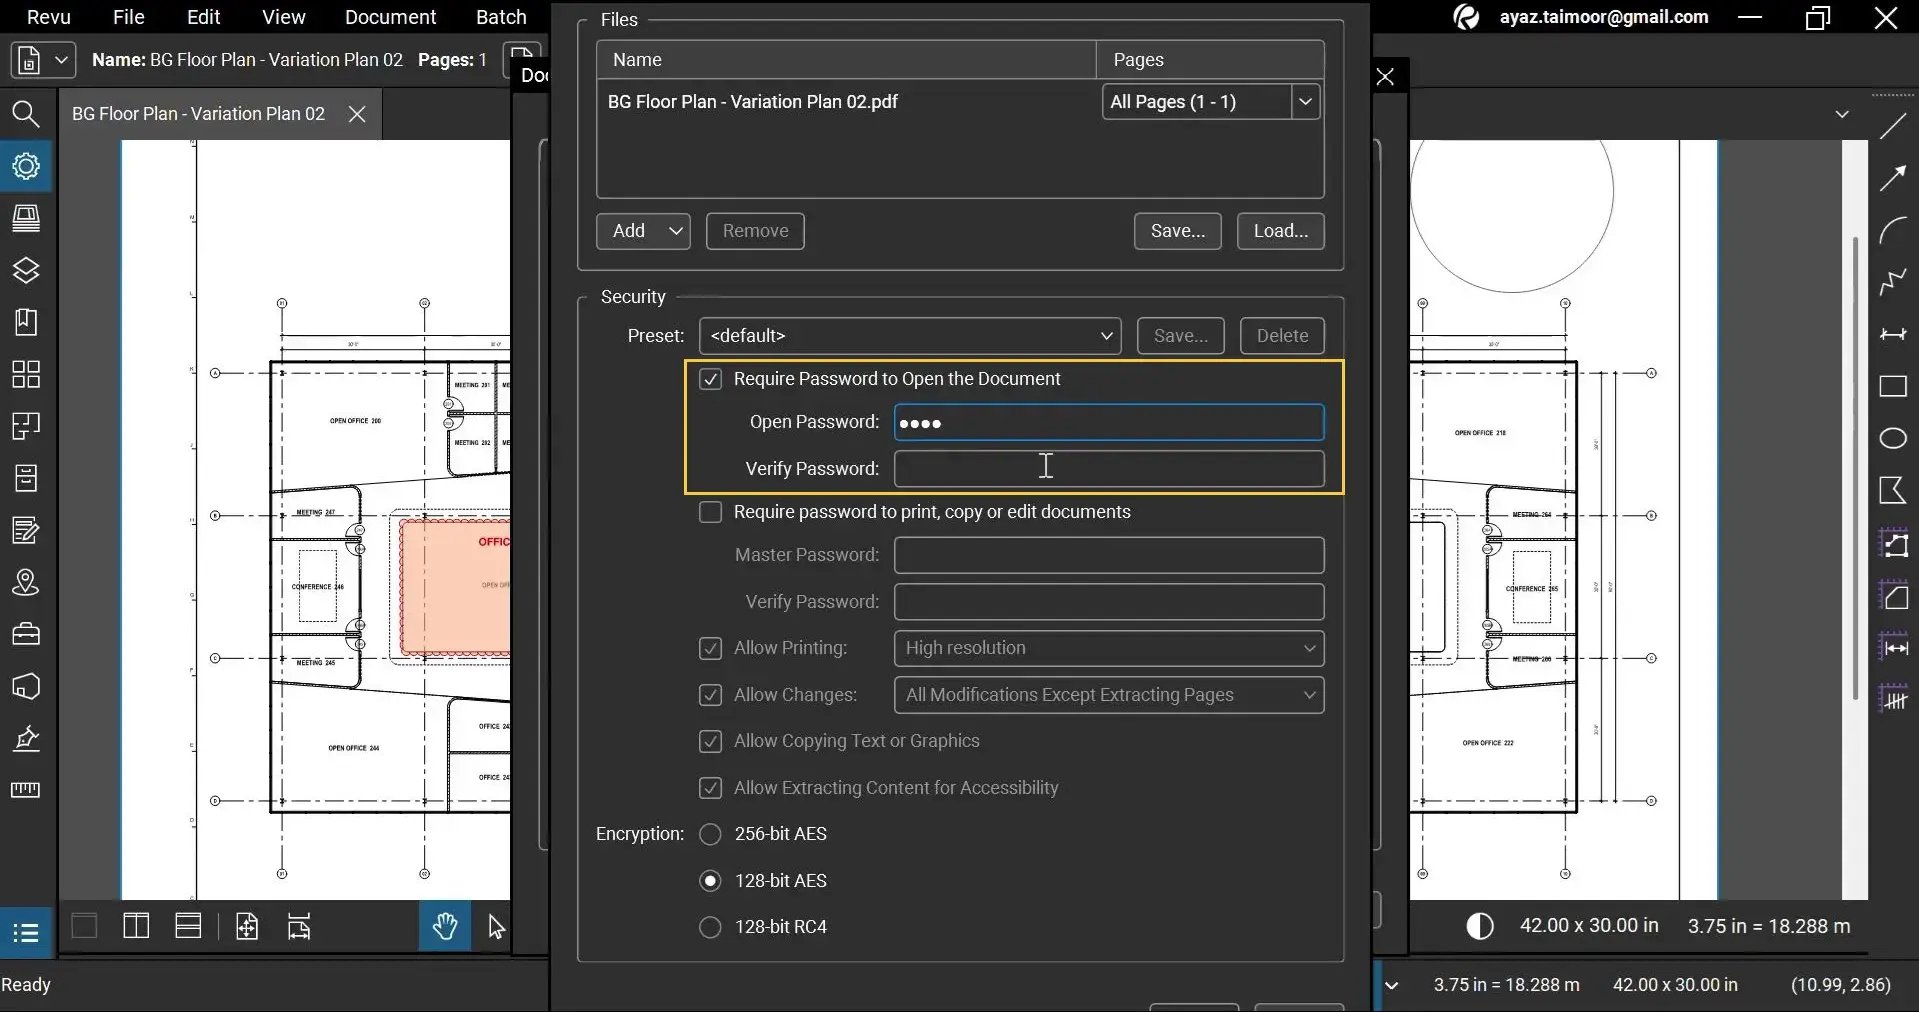This screenshot has width=1919, height=1012.
Task: Expand the chevron above the right tool column
Action: [1842, 114]
